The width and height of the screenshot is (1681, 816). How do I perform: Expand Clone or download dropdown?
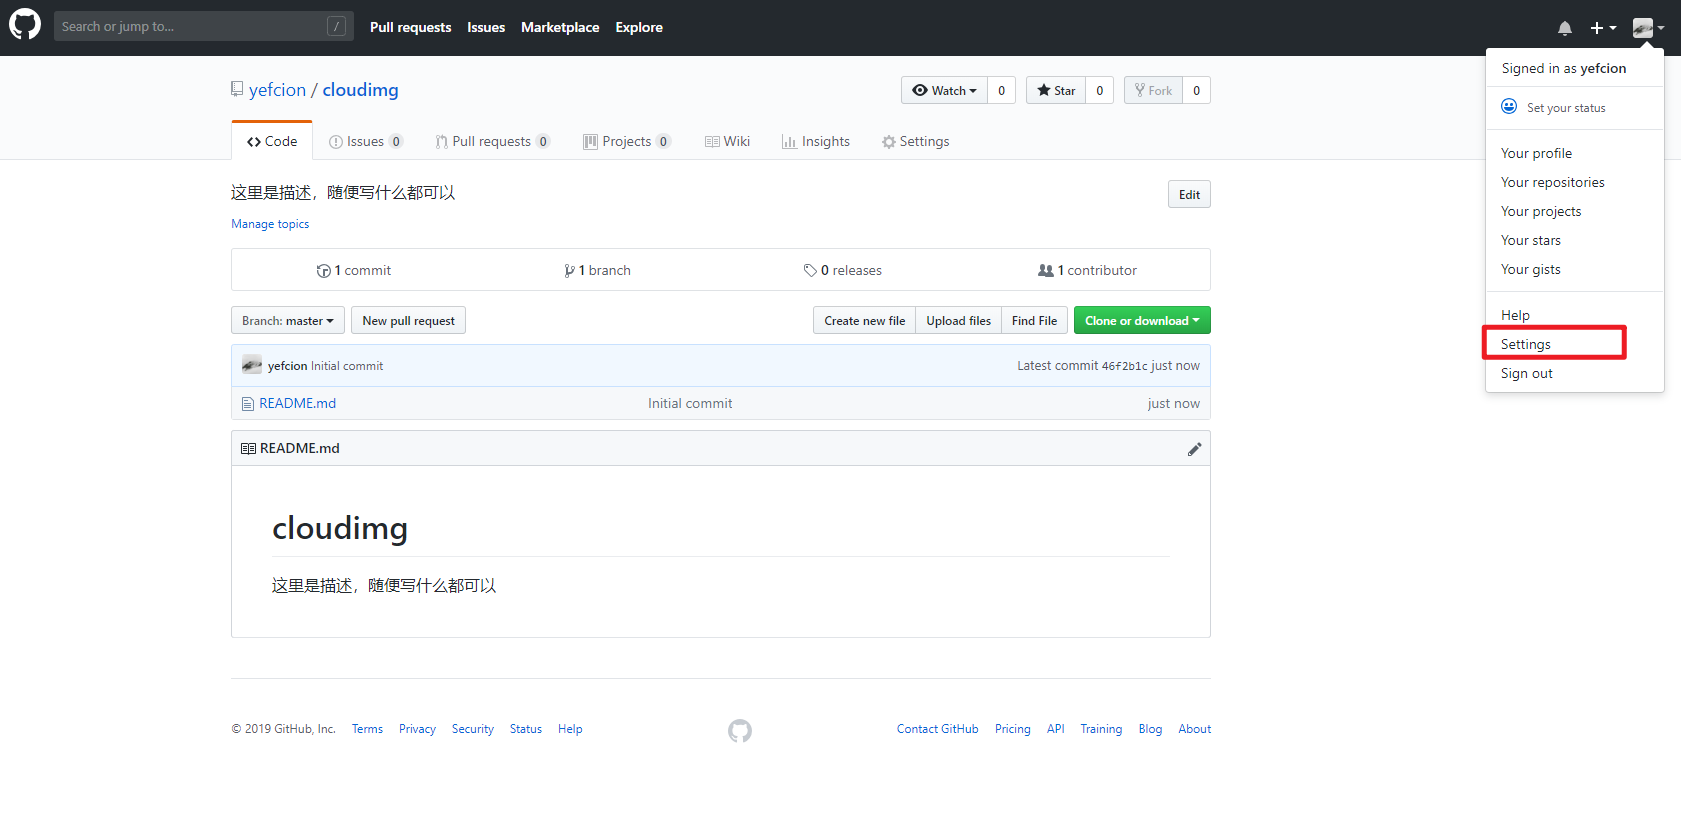1142,320
